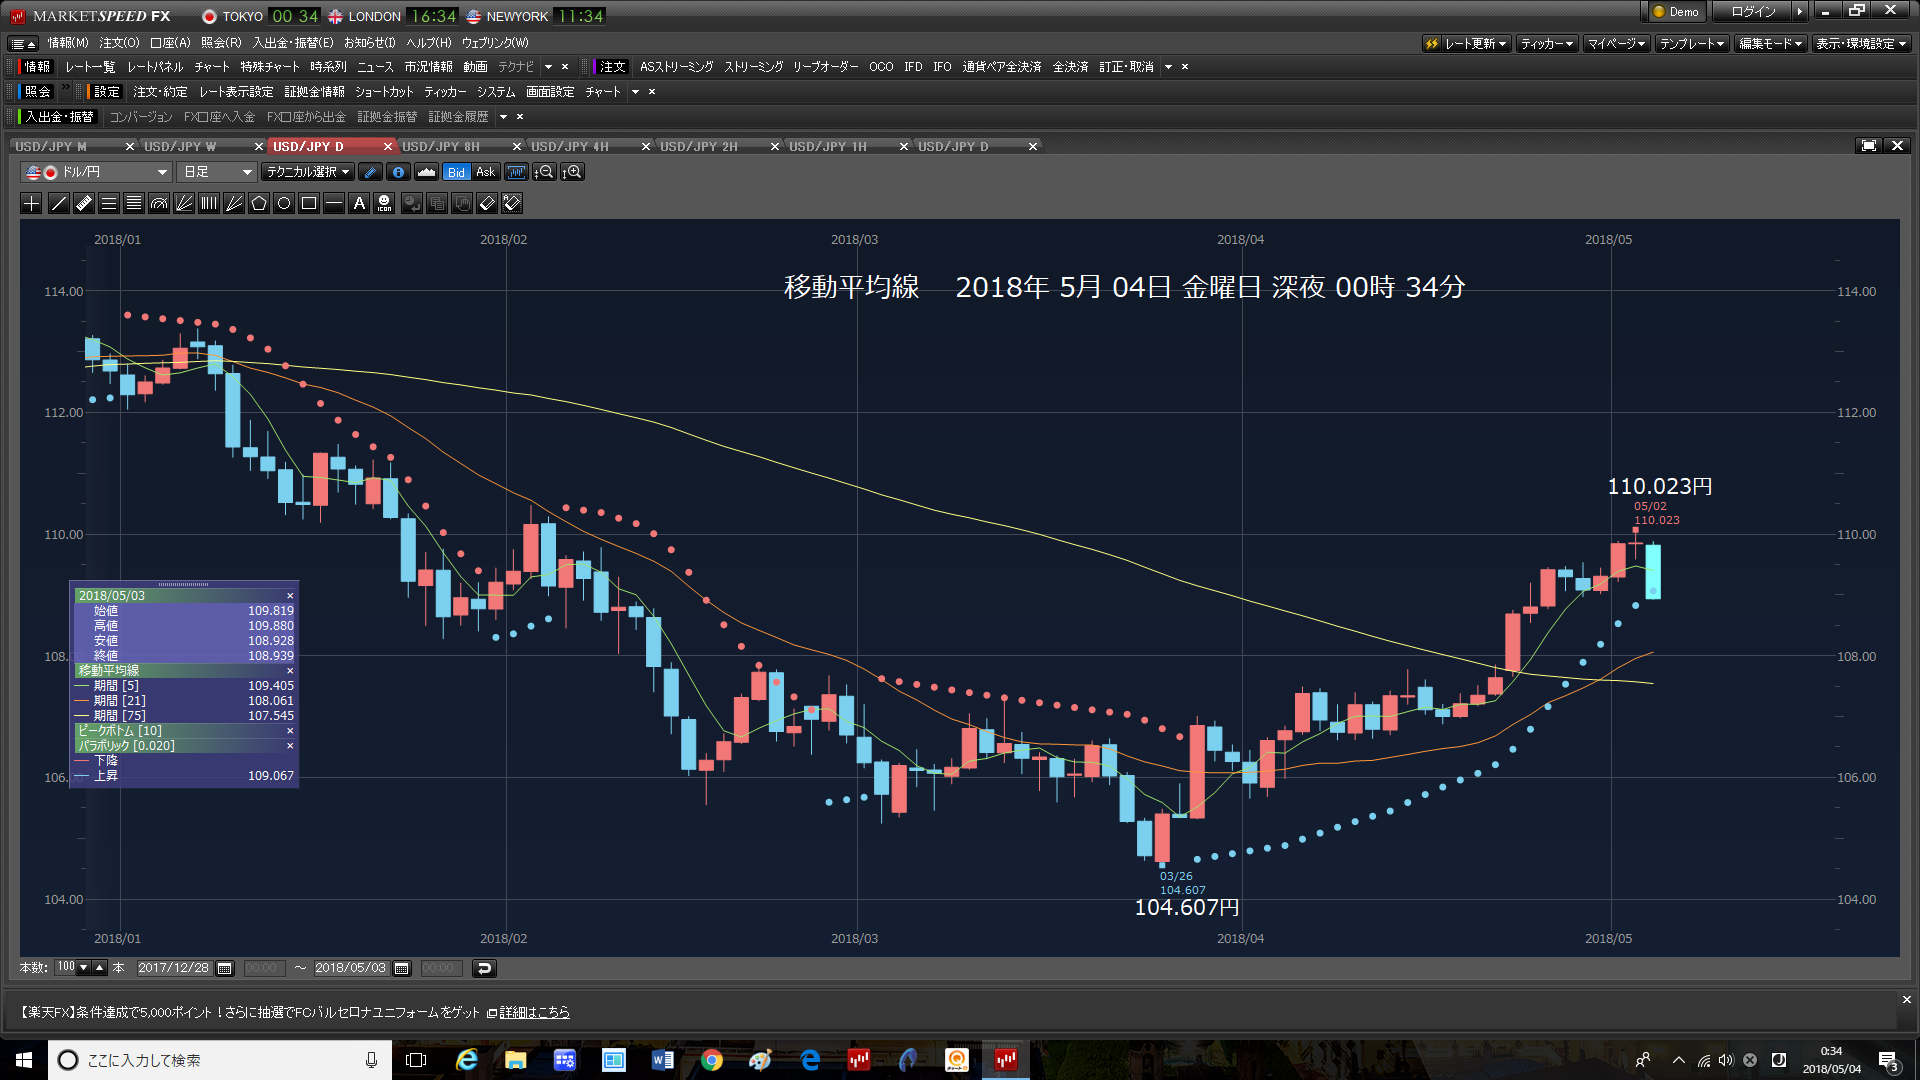The image size is (1920, 1080).
Task: Select the horizontal parallel lines tool
Action: (x=109, y=204)
